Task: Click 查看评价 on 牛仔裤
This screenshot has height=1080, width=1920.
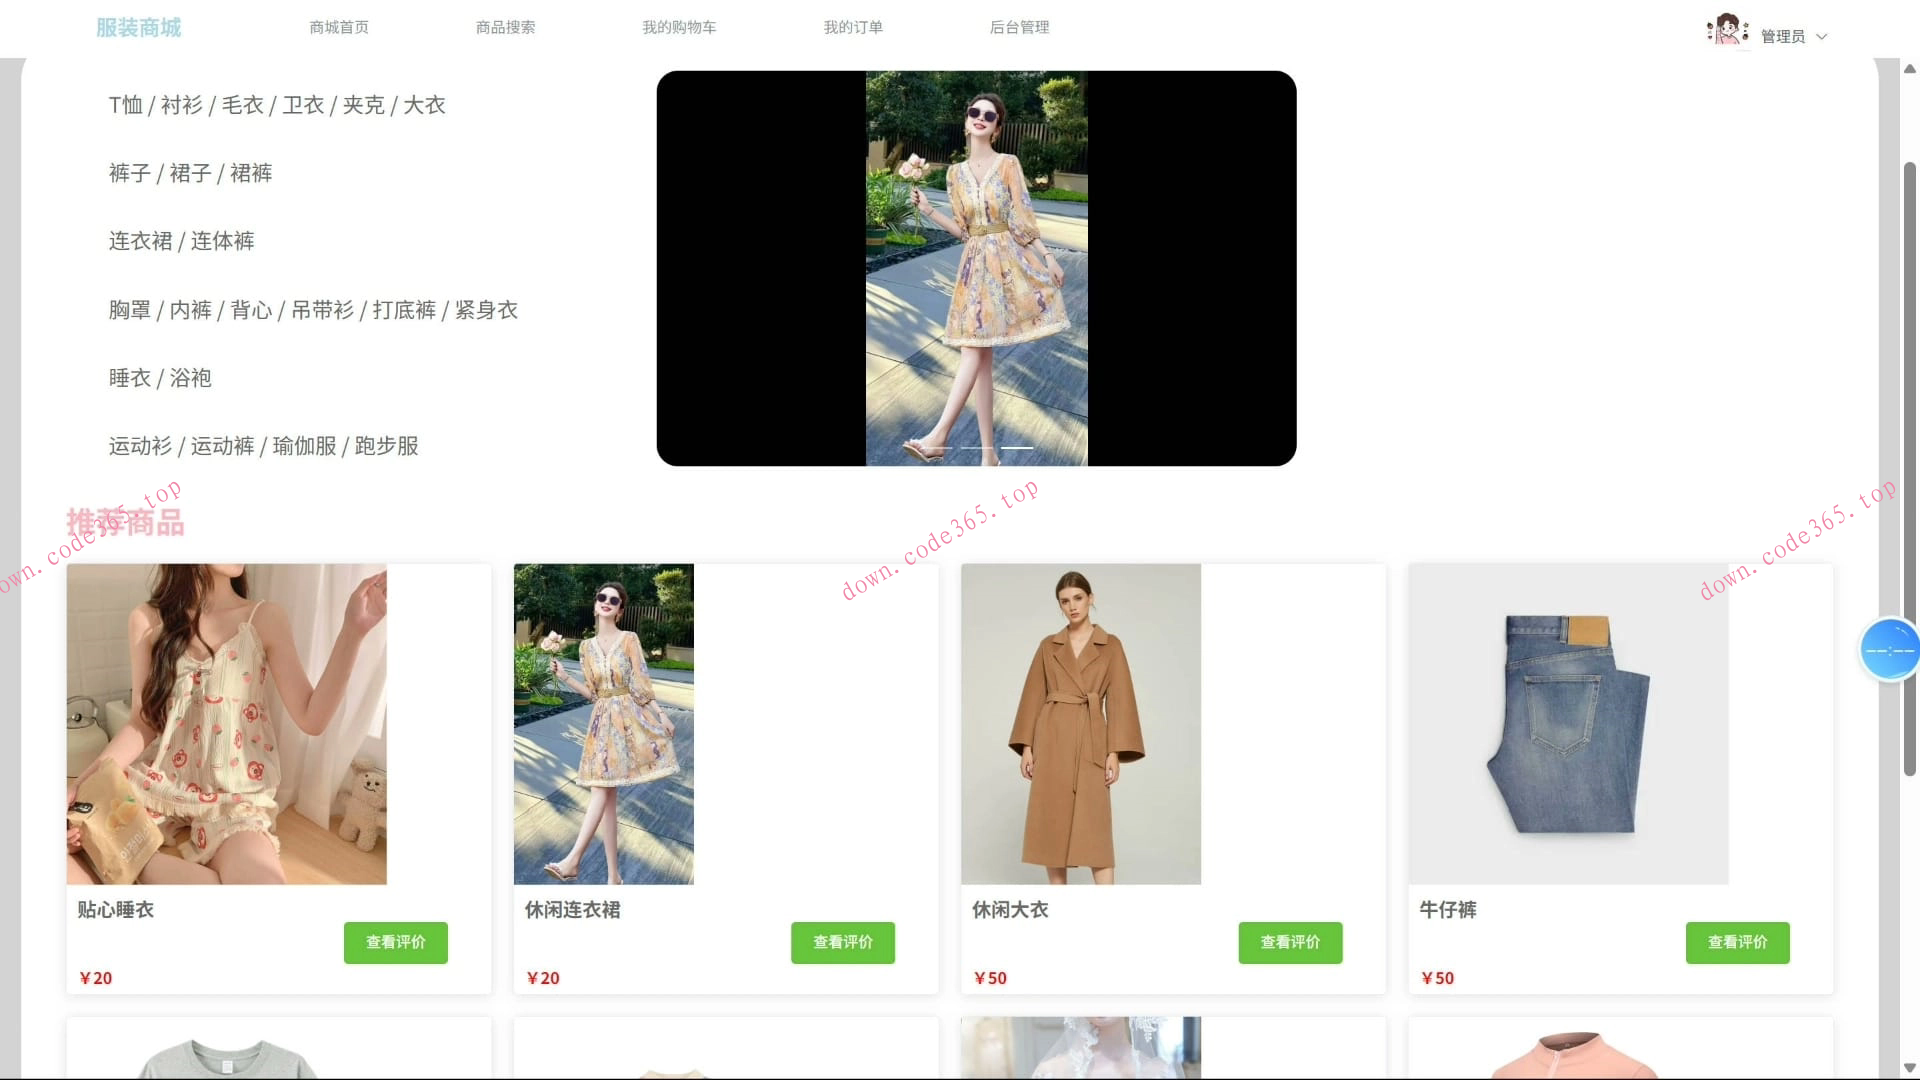Action: point(1737,942)
